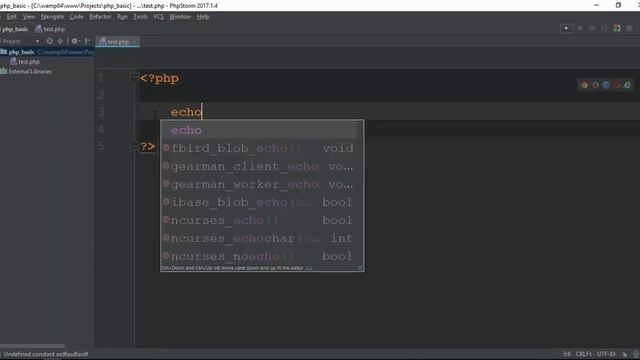Open file in Firefox browser icon

(x=595, y=85)
